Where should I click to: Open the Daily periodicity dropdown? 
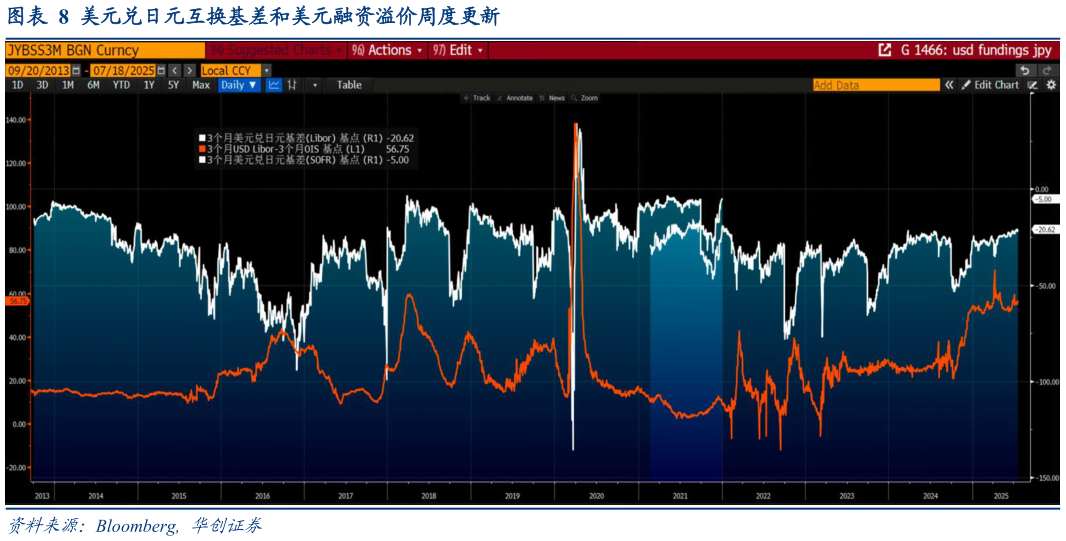pyautogui.click(x=239, y=85)
